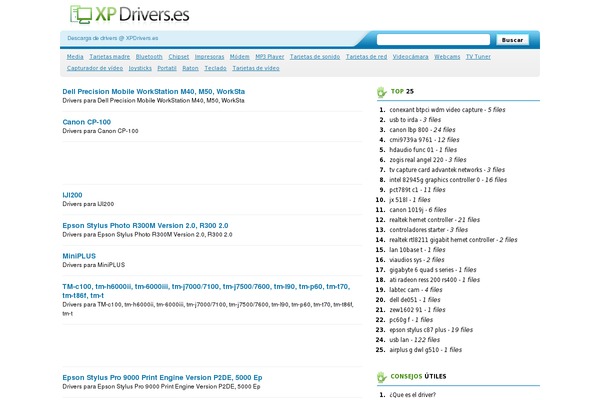Open the Raton category
Image resolution: width=600 pixels, height=400 pixels.
click(x=190, y=68)
